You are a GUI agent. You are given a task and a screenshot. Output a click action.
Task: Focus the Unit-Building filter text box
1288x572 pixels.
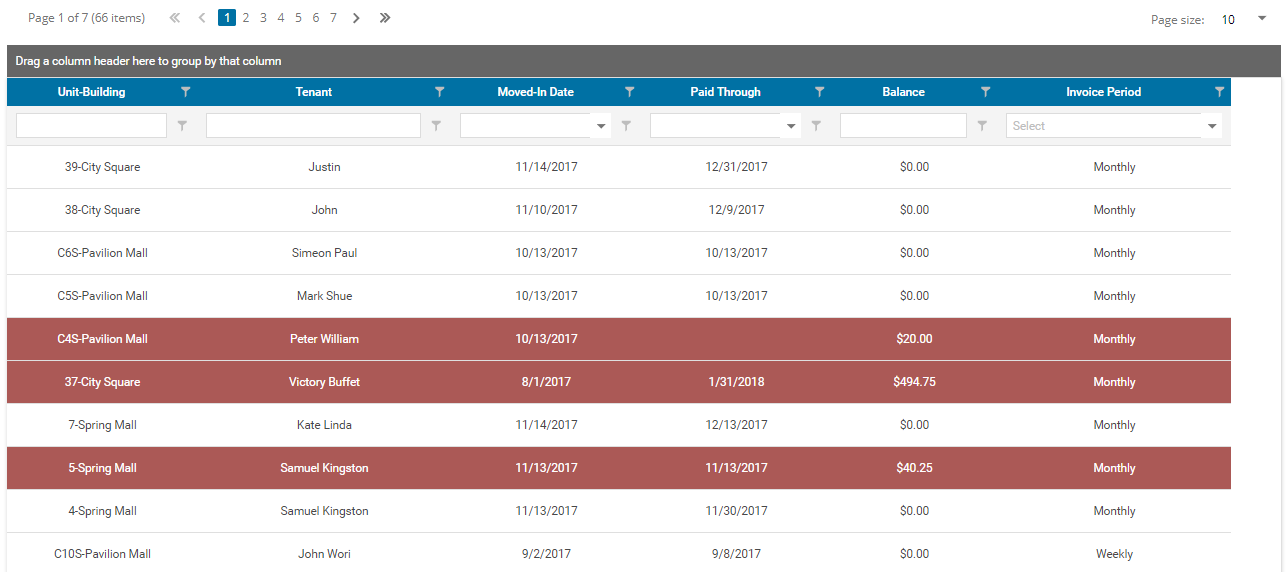pyautogui.click(x=91, y=126)
